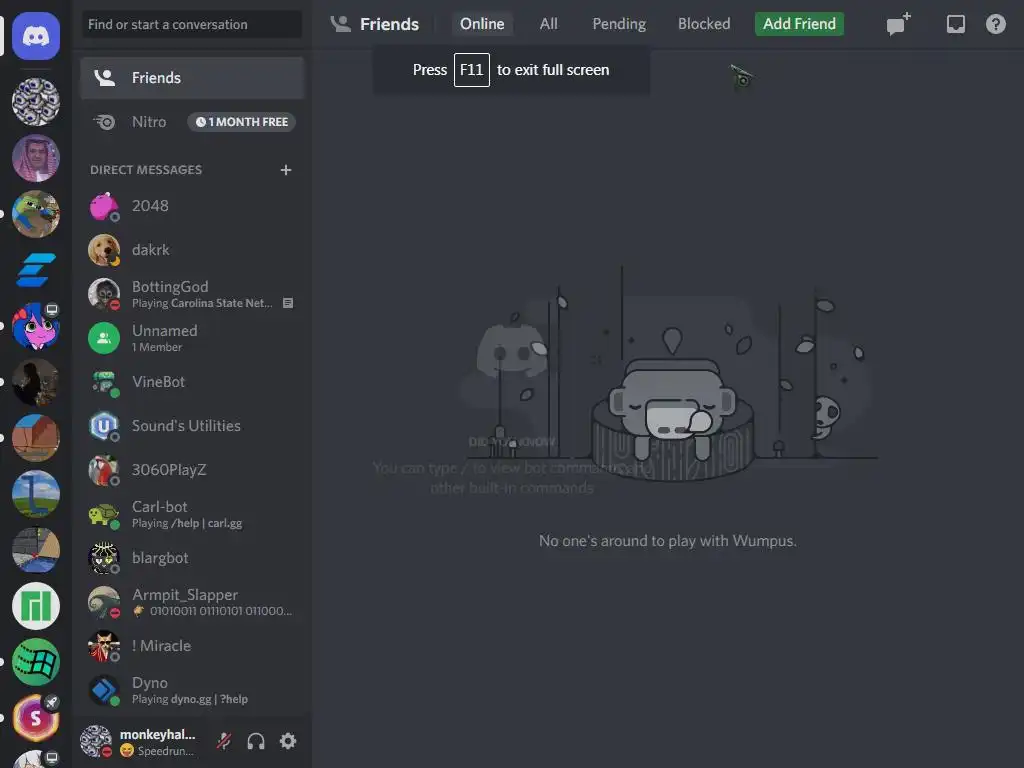Open the Inbox icon
This screenshot has height=768, width=1024.
955,24
